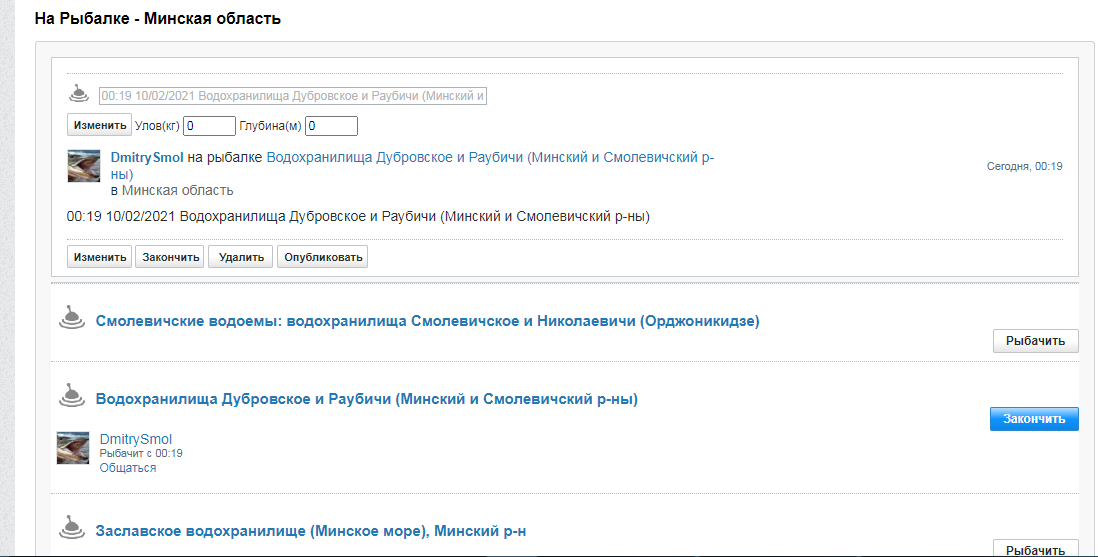Click the upper Изменить button beside Улов
The image size is (1098, 557).
pyautogui.click(x=99, y=125)
